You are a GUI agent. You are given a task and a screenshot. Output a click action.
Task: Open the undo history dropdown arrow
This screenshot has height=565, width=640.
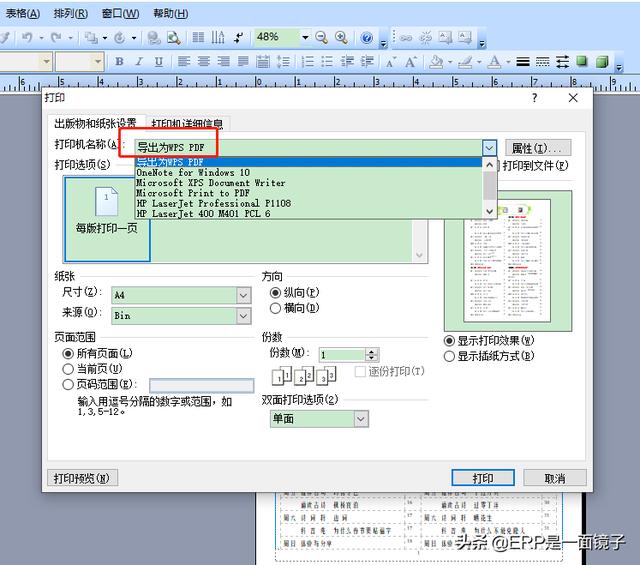[41, 38]
